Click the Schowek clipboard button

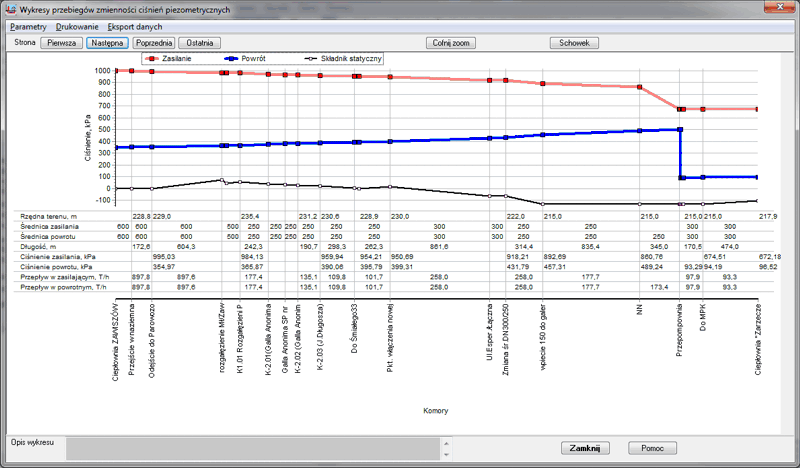tap(574, 43)
